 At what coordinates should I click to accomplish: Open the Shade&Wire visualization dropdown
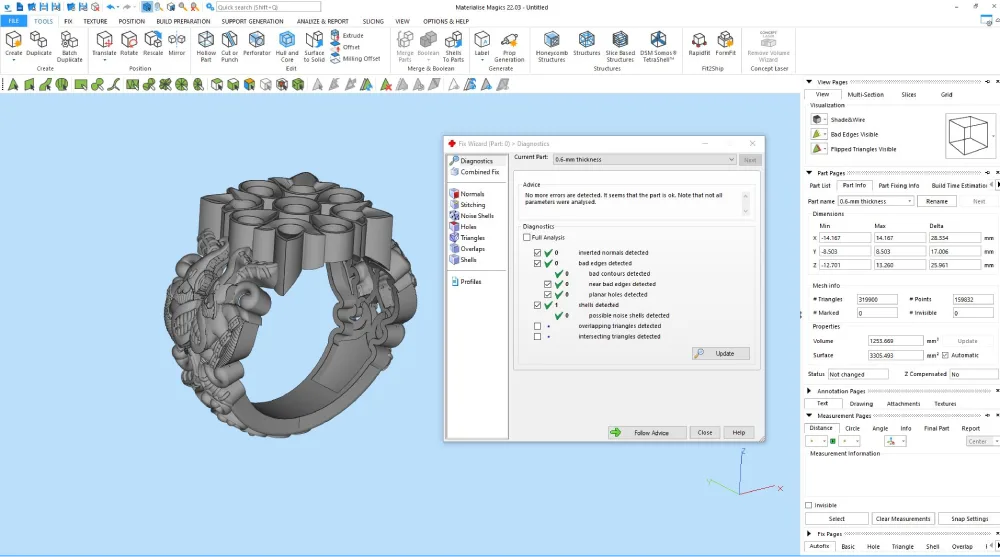819,119
